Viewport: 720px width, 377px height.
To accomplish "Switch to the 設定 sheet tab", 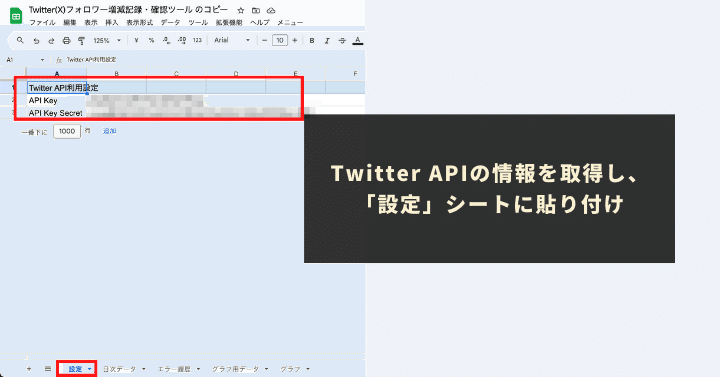I will [x=75, y=369].
